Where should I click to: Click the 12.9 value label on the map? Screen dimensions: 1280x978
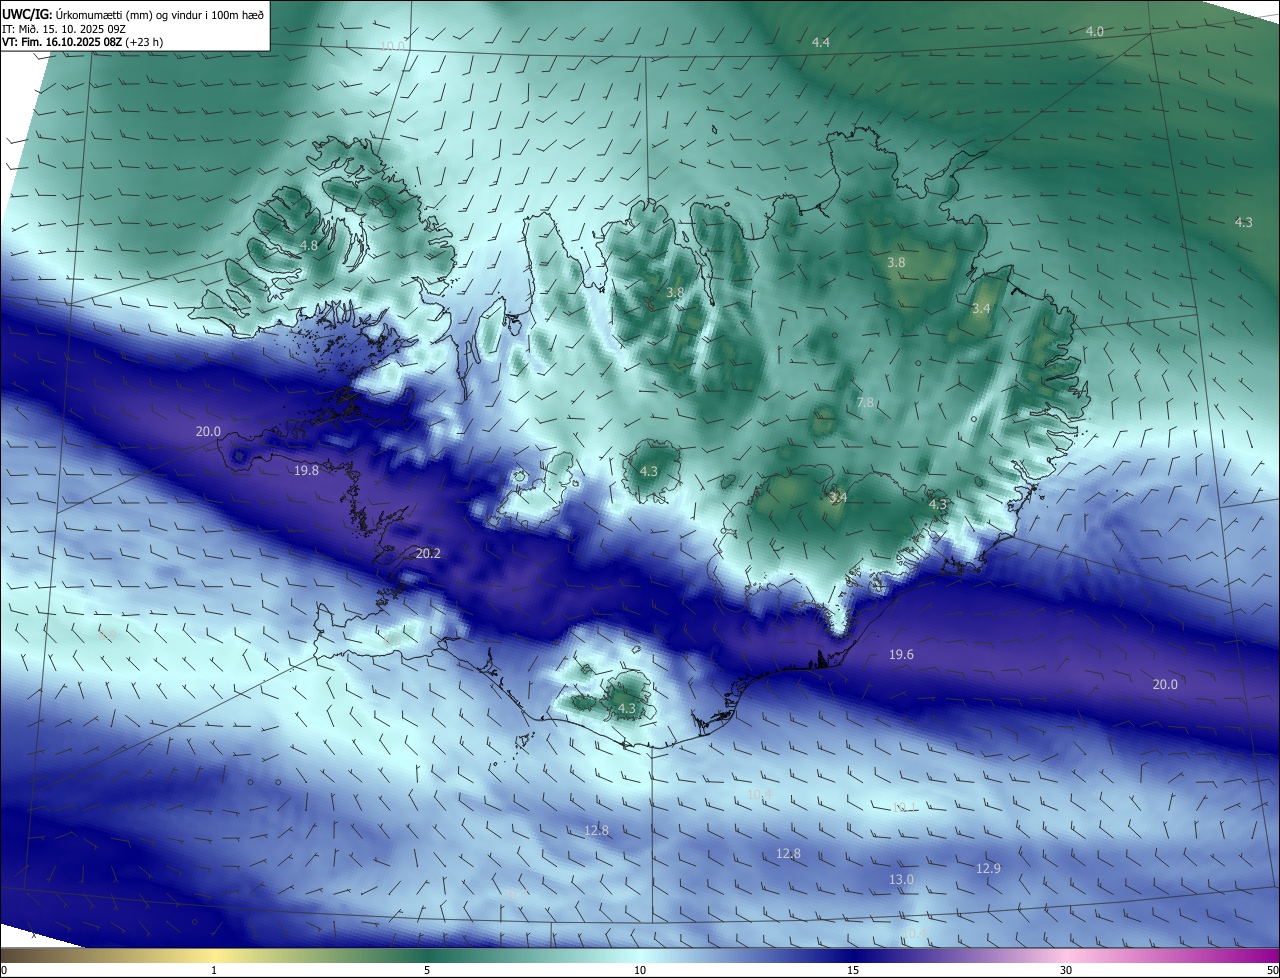pyautogui.click(x=988, y=868)
